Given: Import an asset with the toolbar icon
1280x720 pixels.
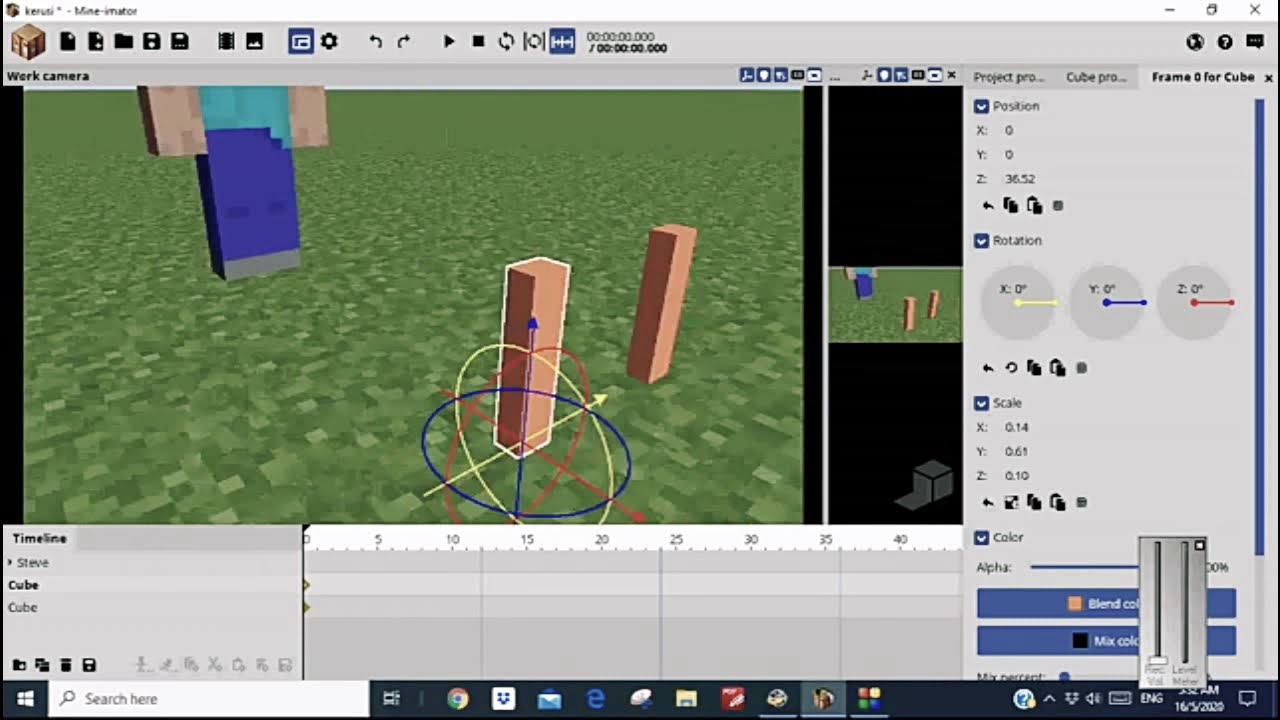Looking at the screenshot, I should [96, 42].
